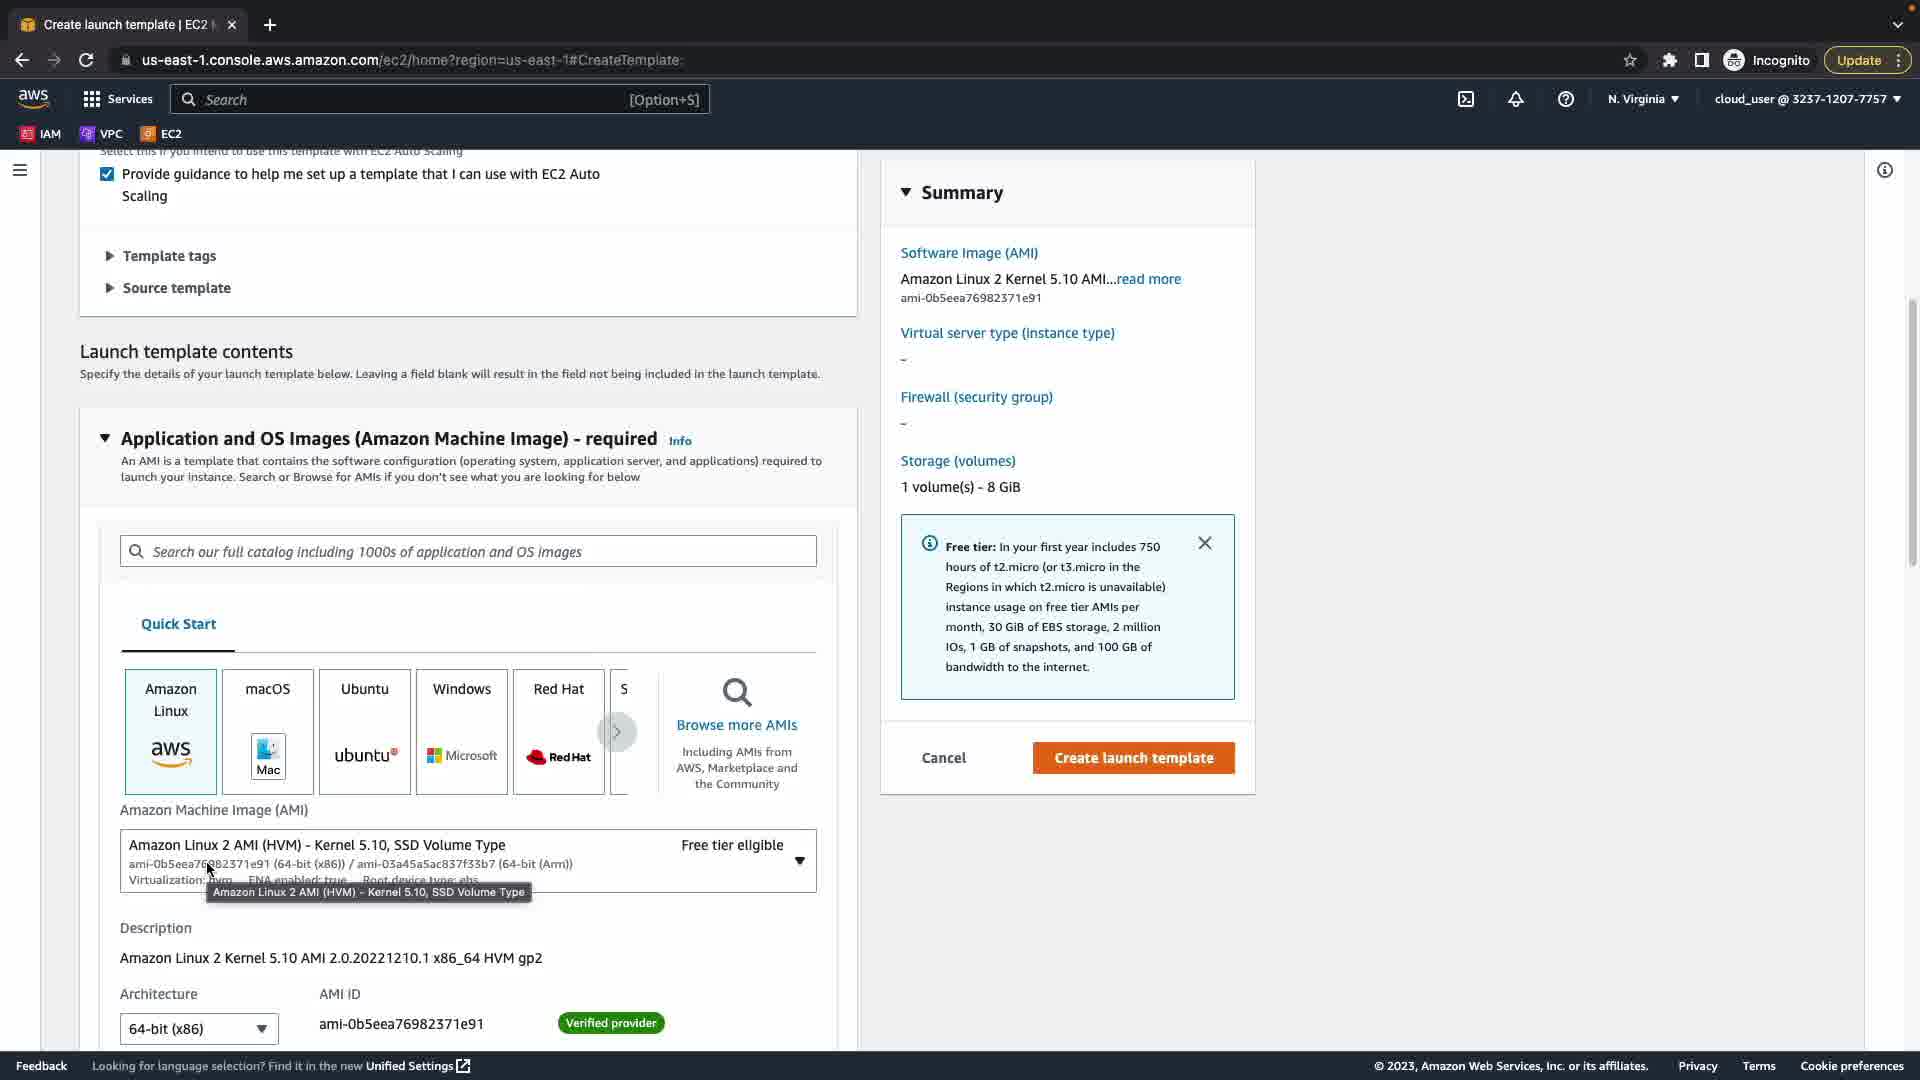
Task: Expand the Source template section
Action: click(x=175, y=288)
